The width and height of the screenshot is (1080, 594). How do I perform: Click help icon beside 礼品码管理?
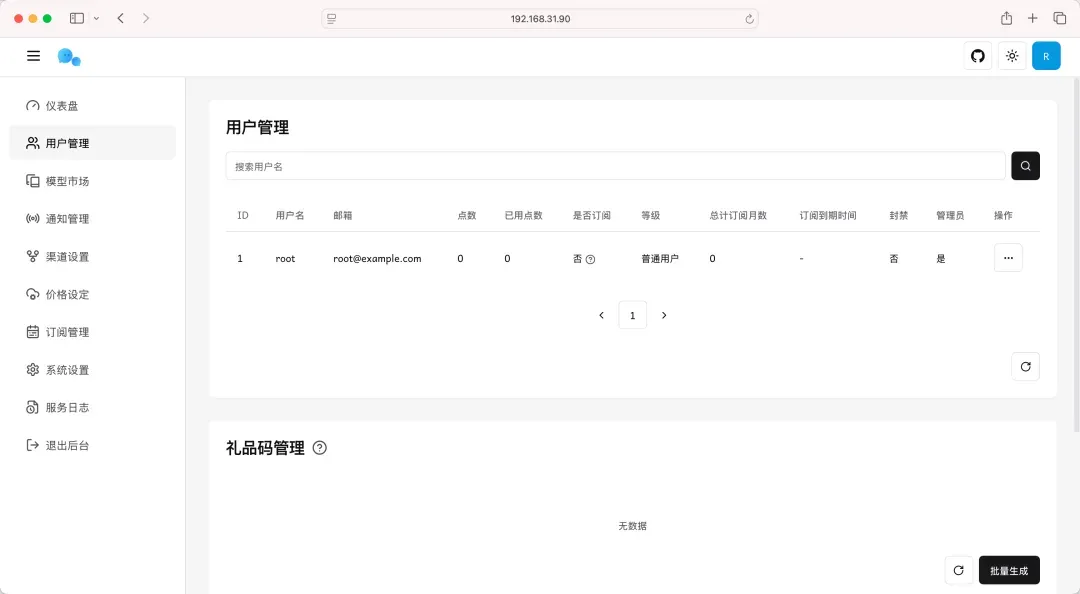[320, 448]
